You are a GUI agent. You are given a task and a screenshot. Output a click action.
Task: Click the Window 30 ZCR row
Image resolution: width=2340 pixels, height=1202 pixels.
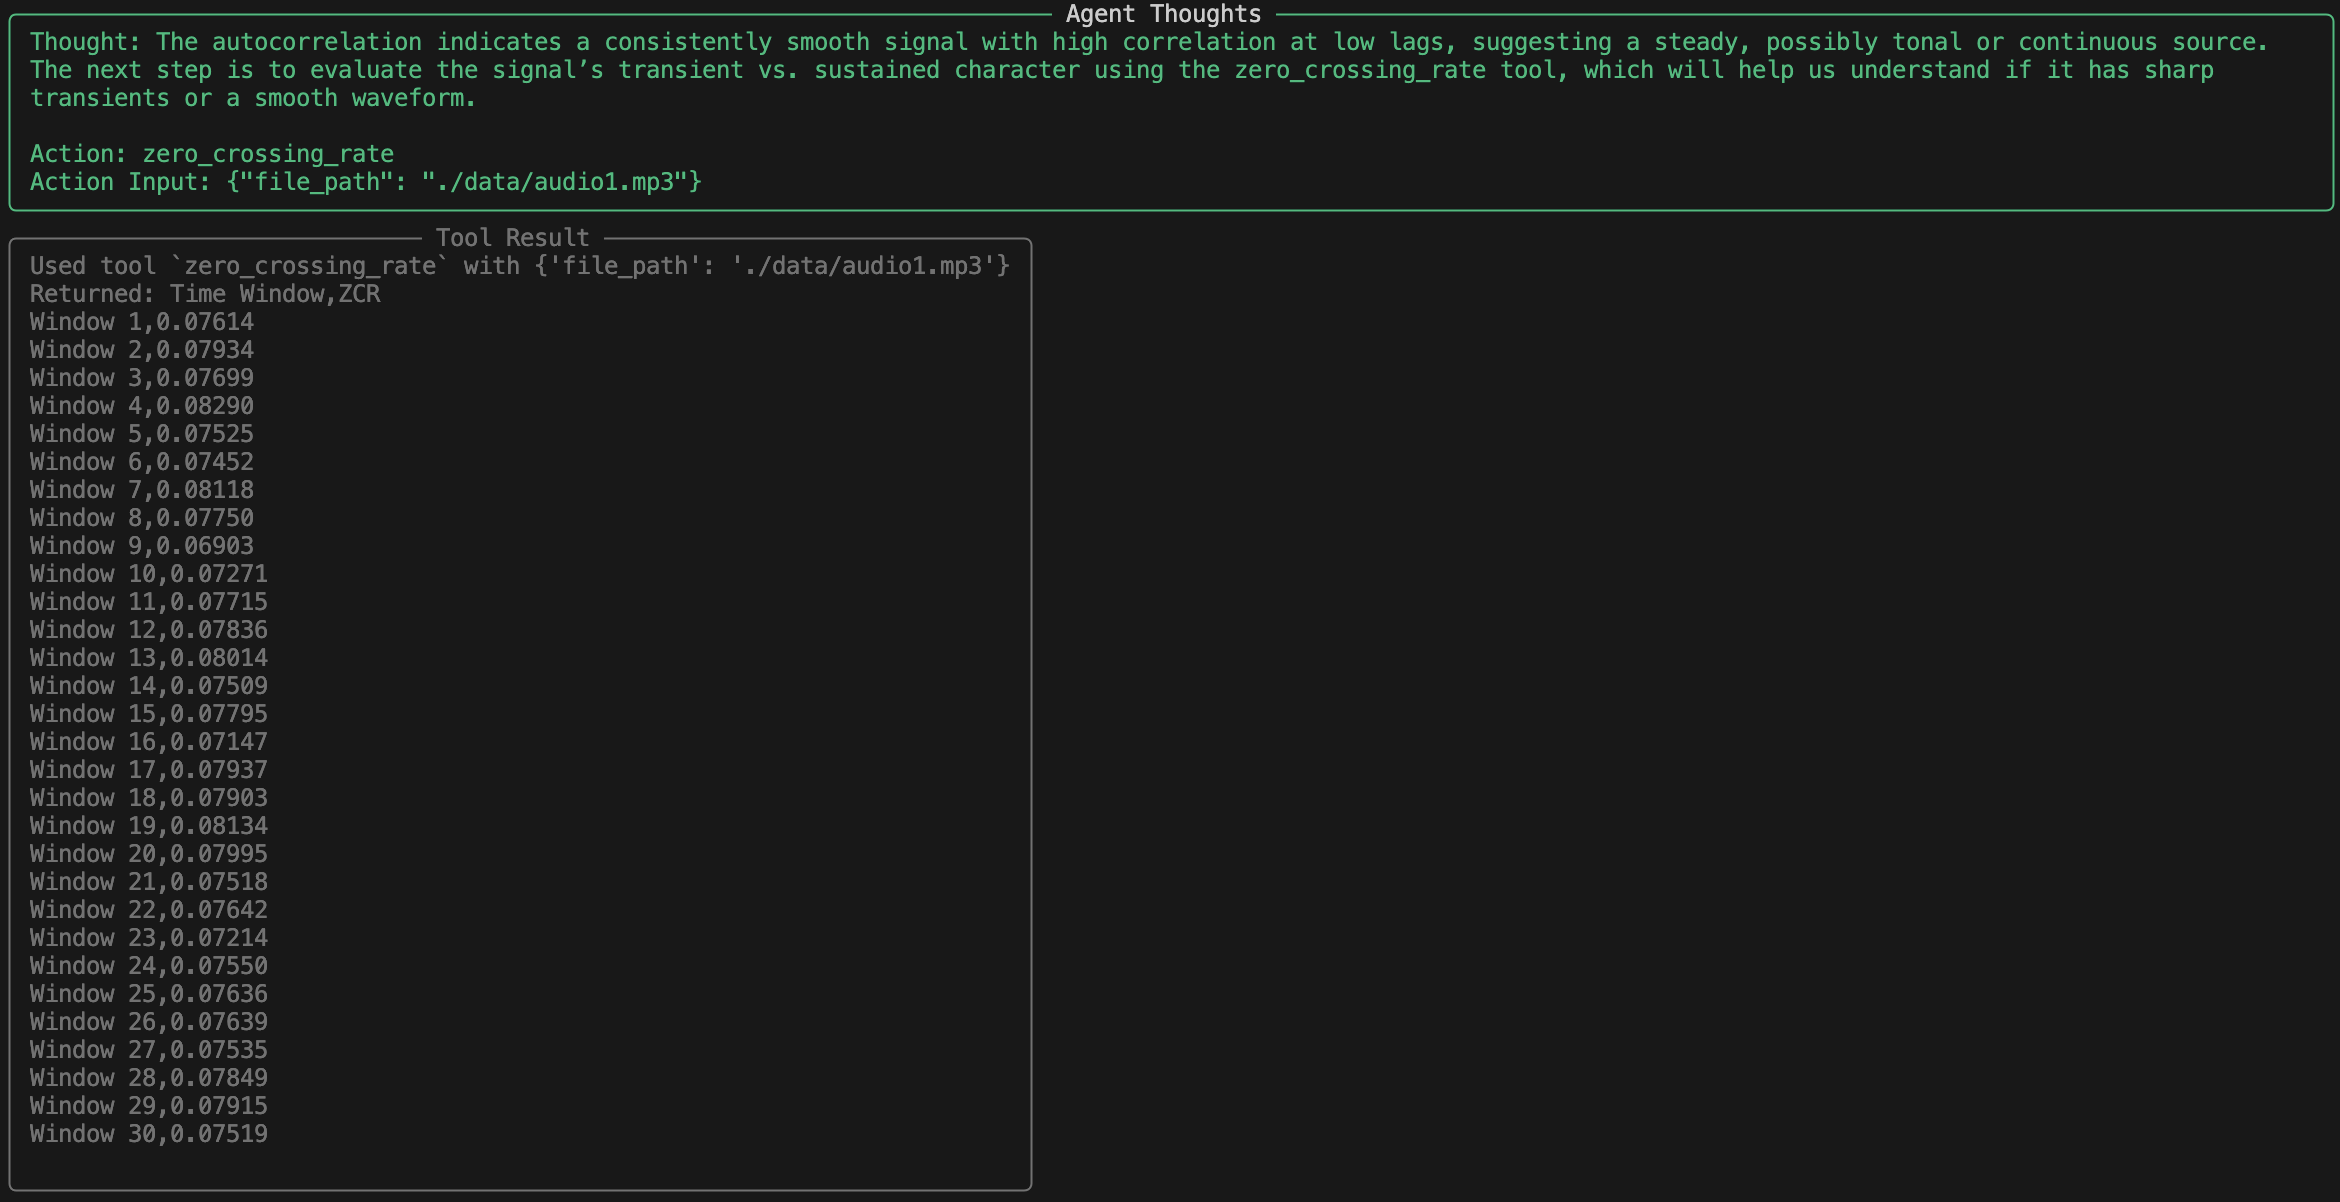pyautogui.click(x=148, y=1133)
